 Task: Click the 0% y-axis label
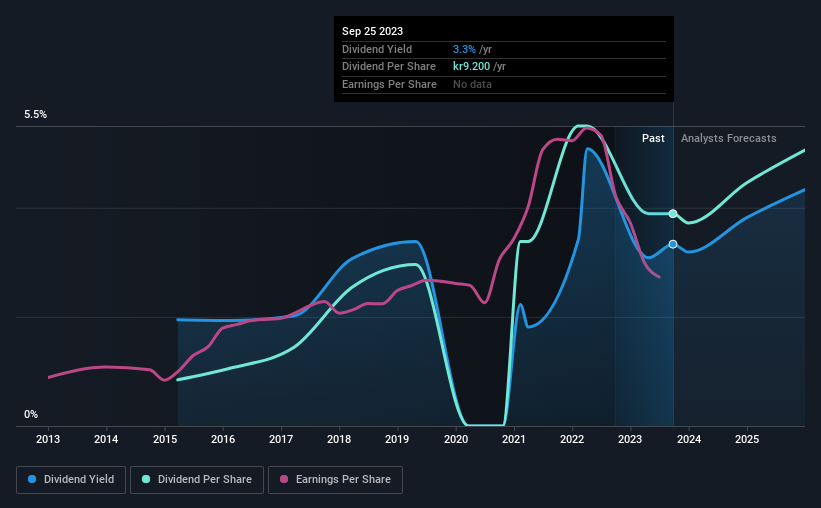click(31, 414)
